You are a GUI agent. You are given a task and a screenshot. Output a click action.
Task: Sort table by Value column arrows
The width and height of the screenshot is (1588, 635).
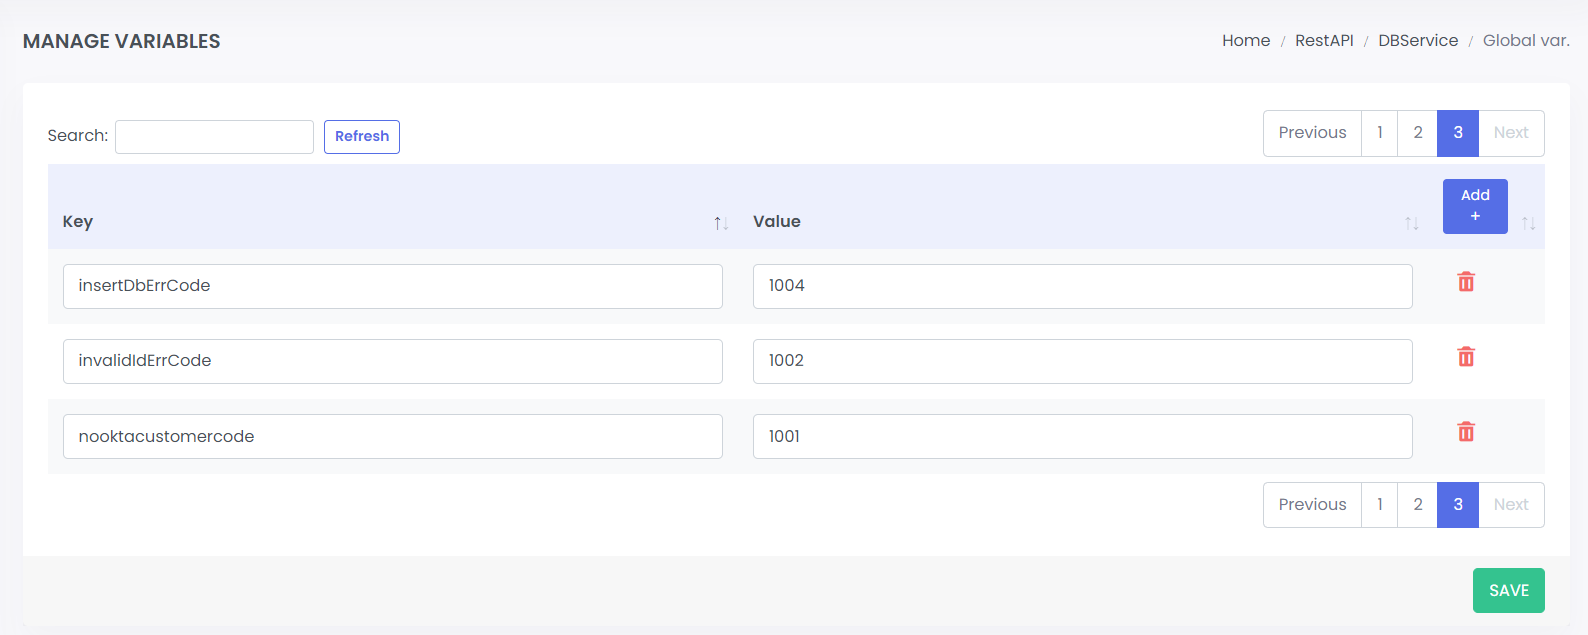(x=1411, y=223)
